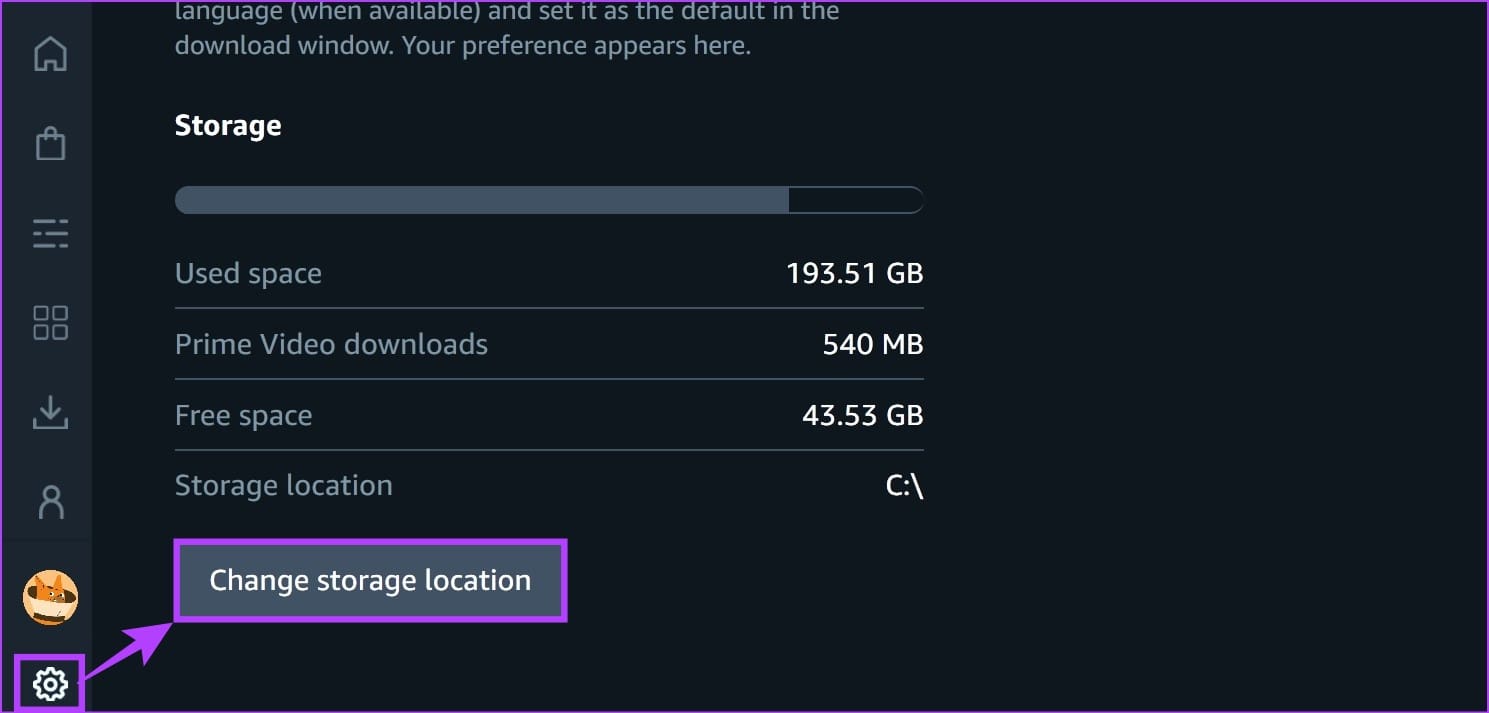
Task: Open Settings via the gear icon
Action: coord(49,684)
